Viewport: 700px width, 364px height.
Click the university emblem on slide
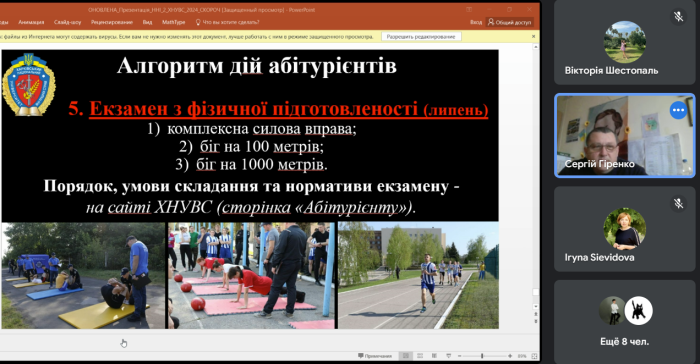29,84
